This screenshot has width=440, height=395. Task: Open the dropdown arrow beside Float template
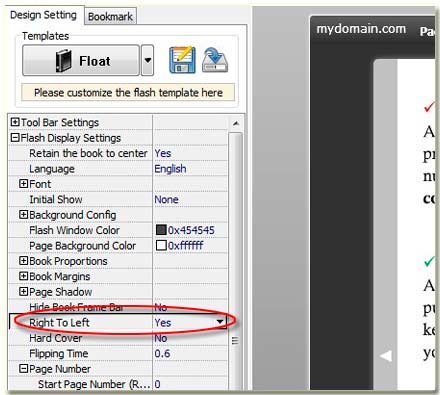tap(147, 61)
